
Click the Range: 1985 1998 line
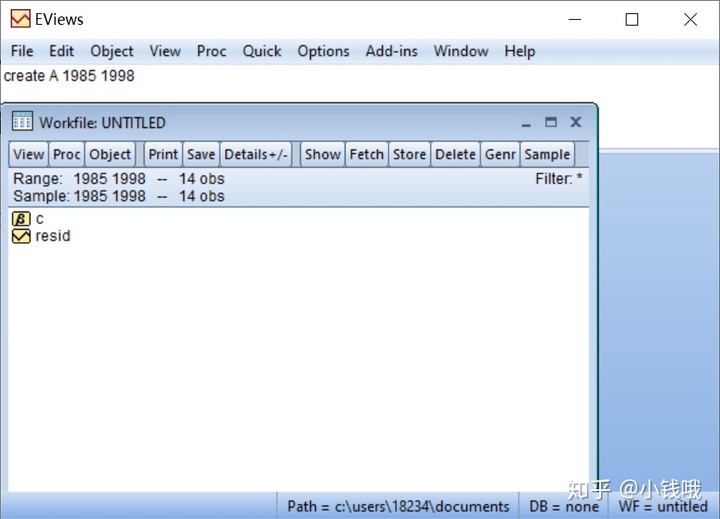click(119, 179)
